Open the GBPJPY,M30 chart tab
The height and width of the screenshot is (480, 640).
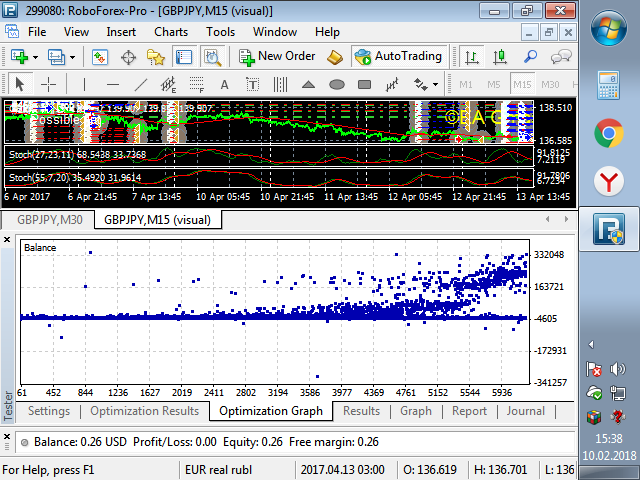click(49, 220)
